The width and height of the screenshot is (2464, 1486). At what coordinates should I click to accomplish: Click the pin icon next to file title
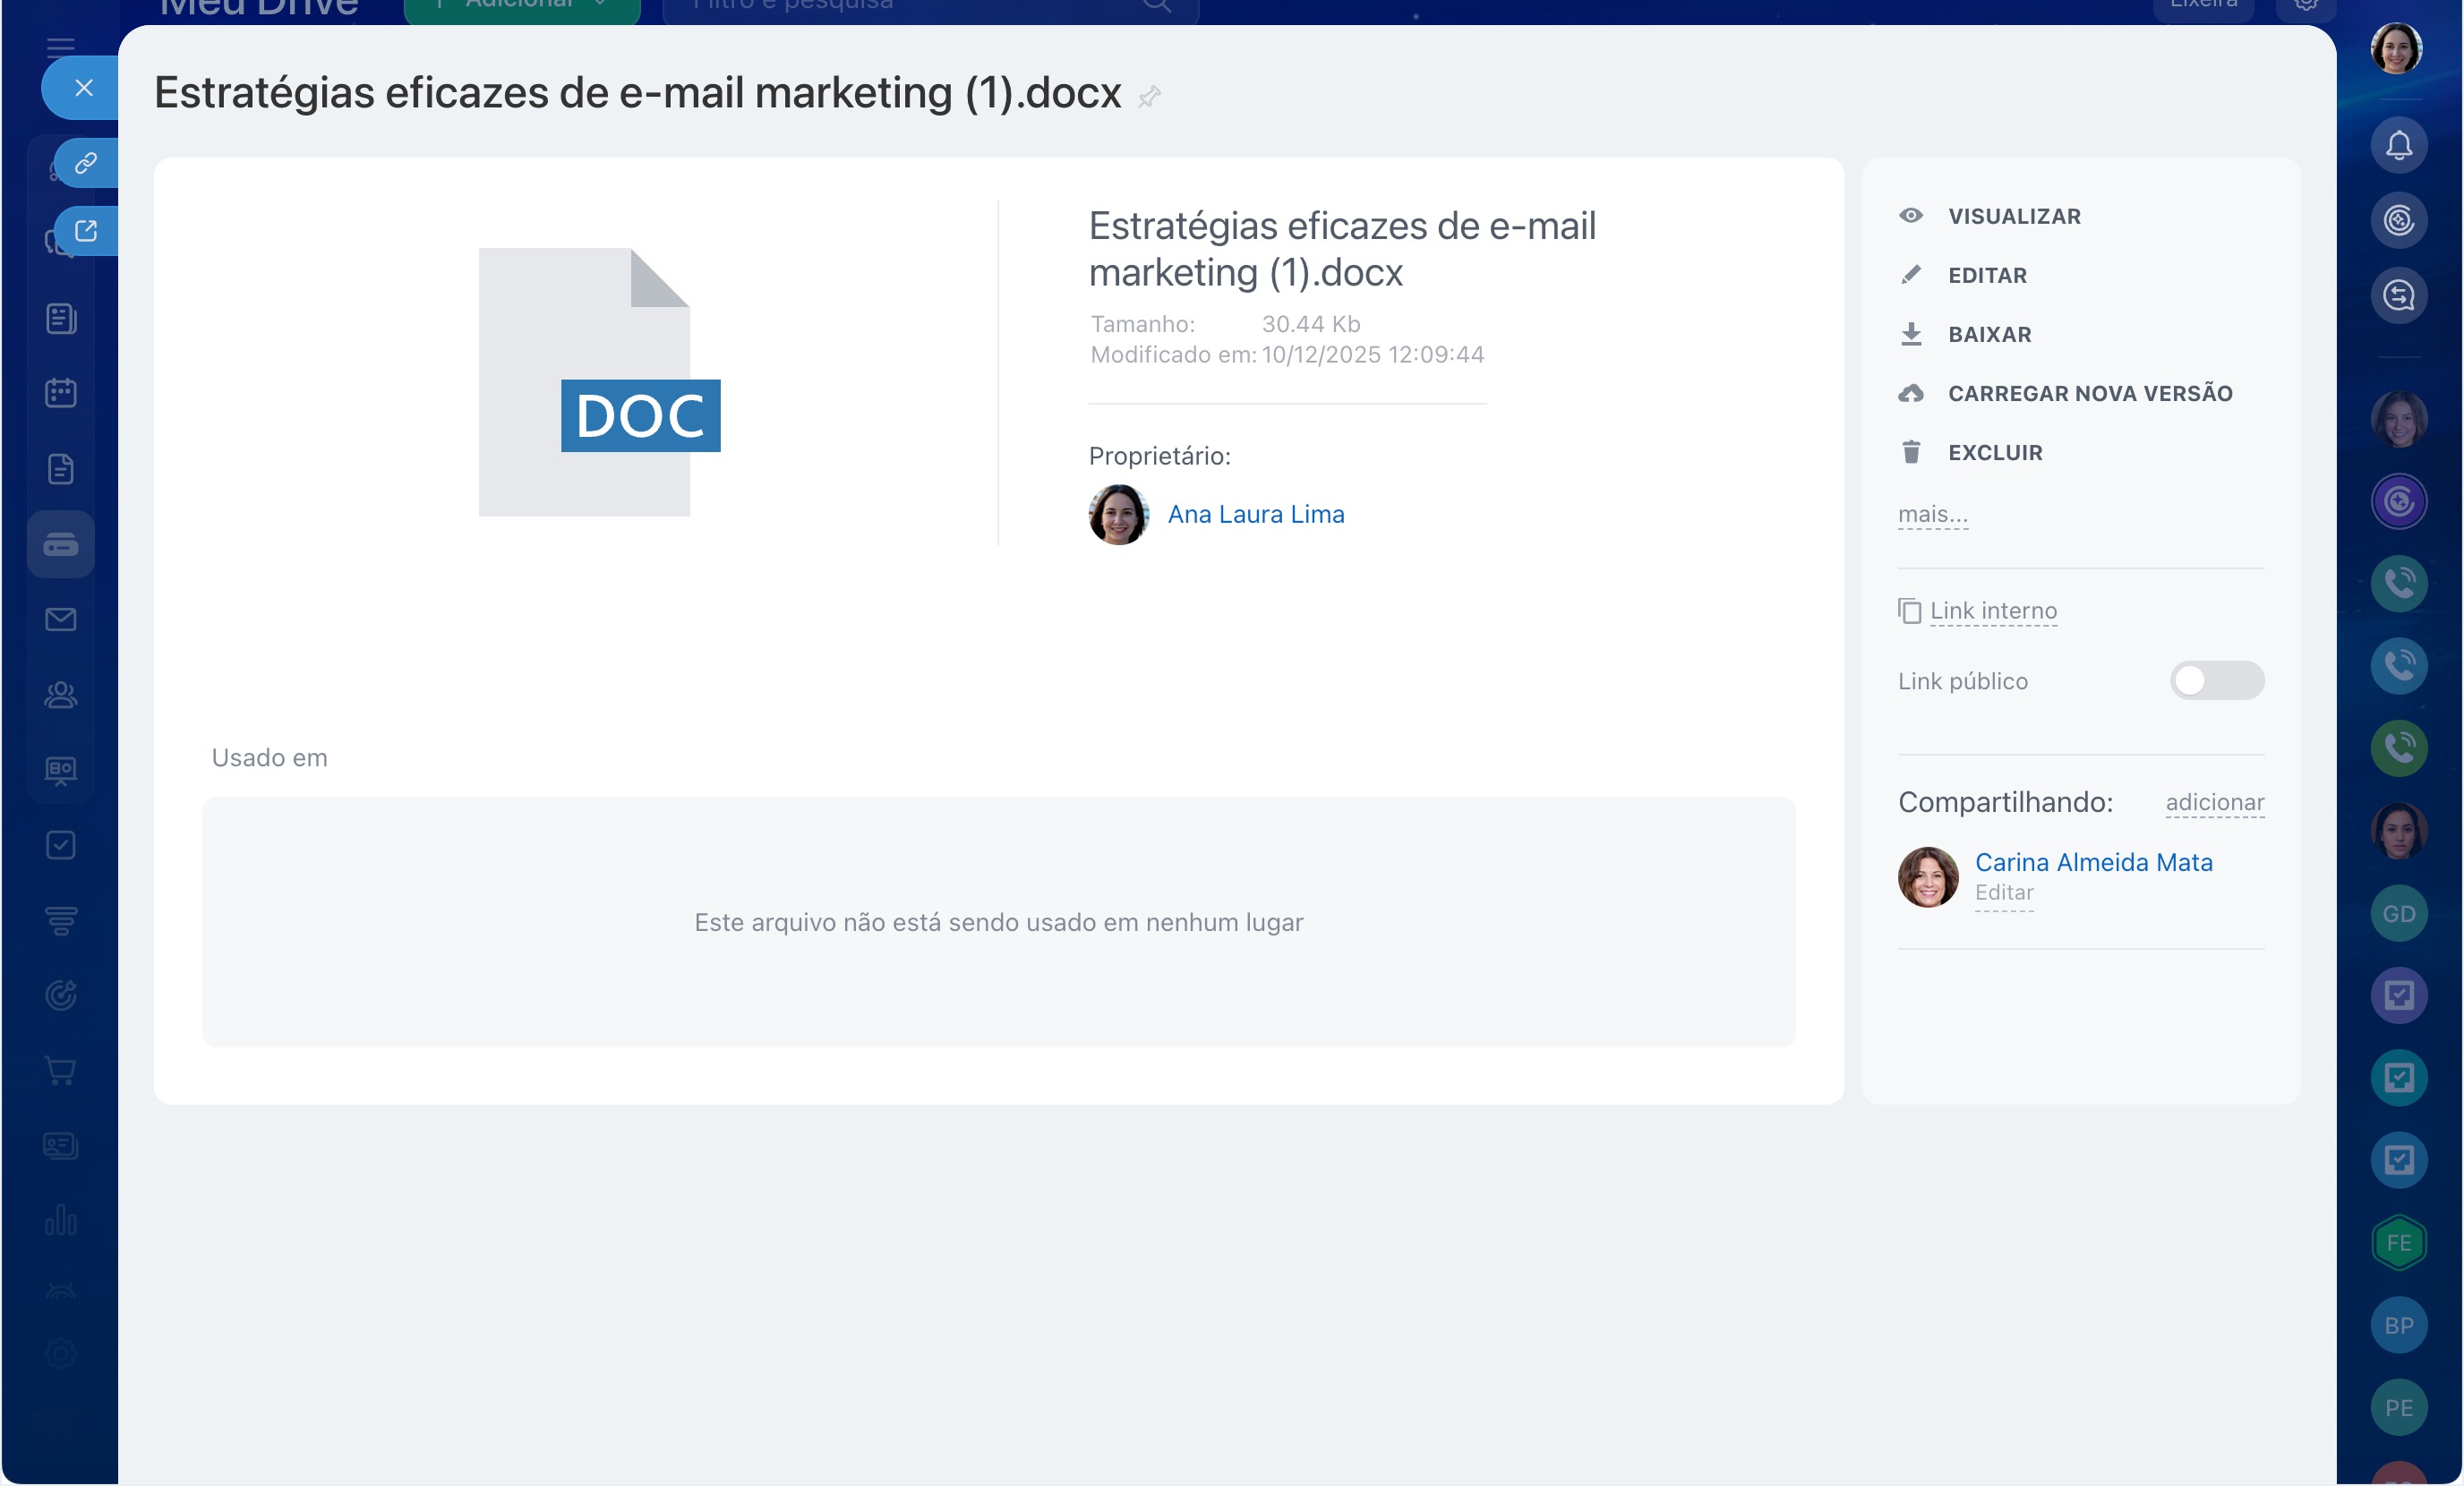point(1149,96)
